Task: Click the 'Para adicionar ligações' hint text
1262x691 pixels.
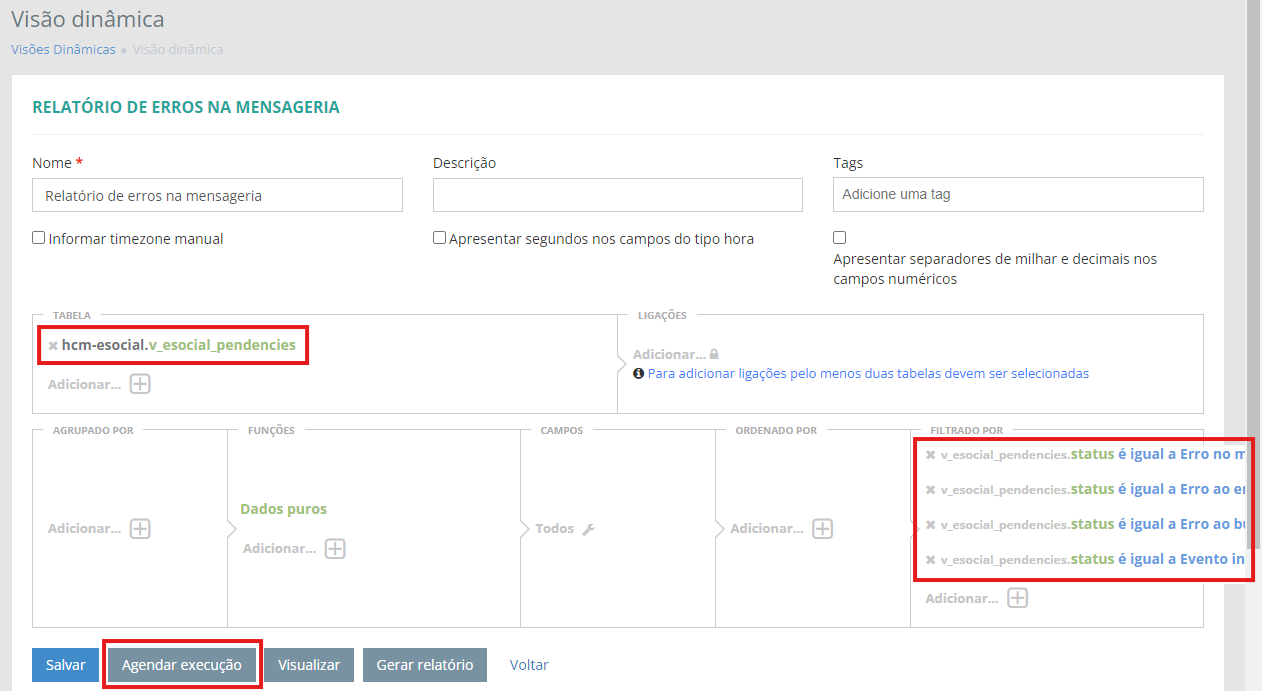Action: click(868, 373)
